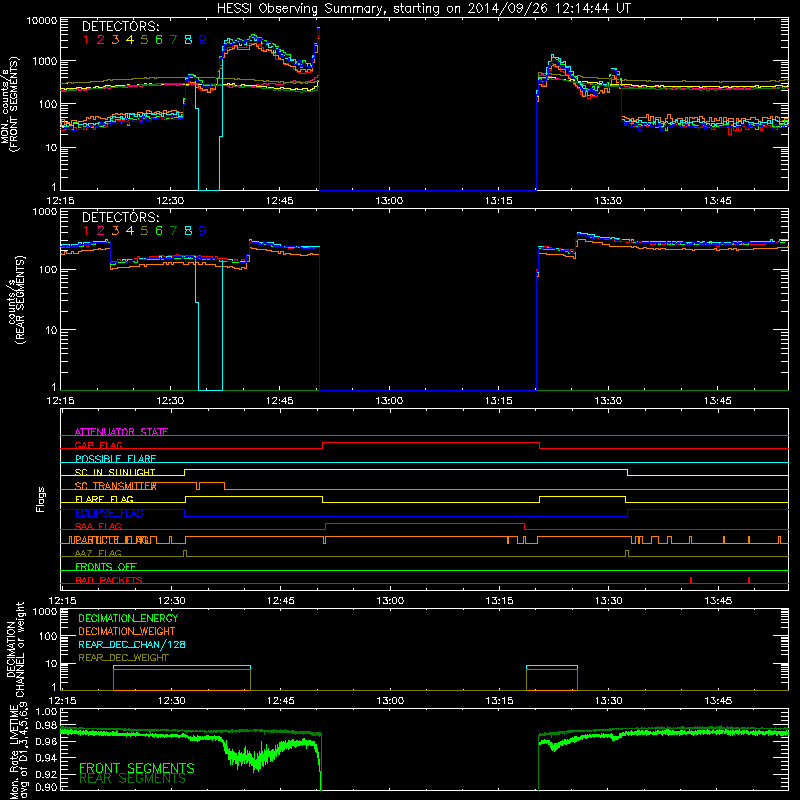Click the DECIMATION_ENERGY legend entry
This screenshot has height=800, width=800.
[128, 618]
